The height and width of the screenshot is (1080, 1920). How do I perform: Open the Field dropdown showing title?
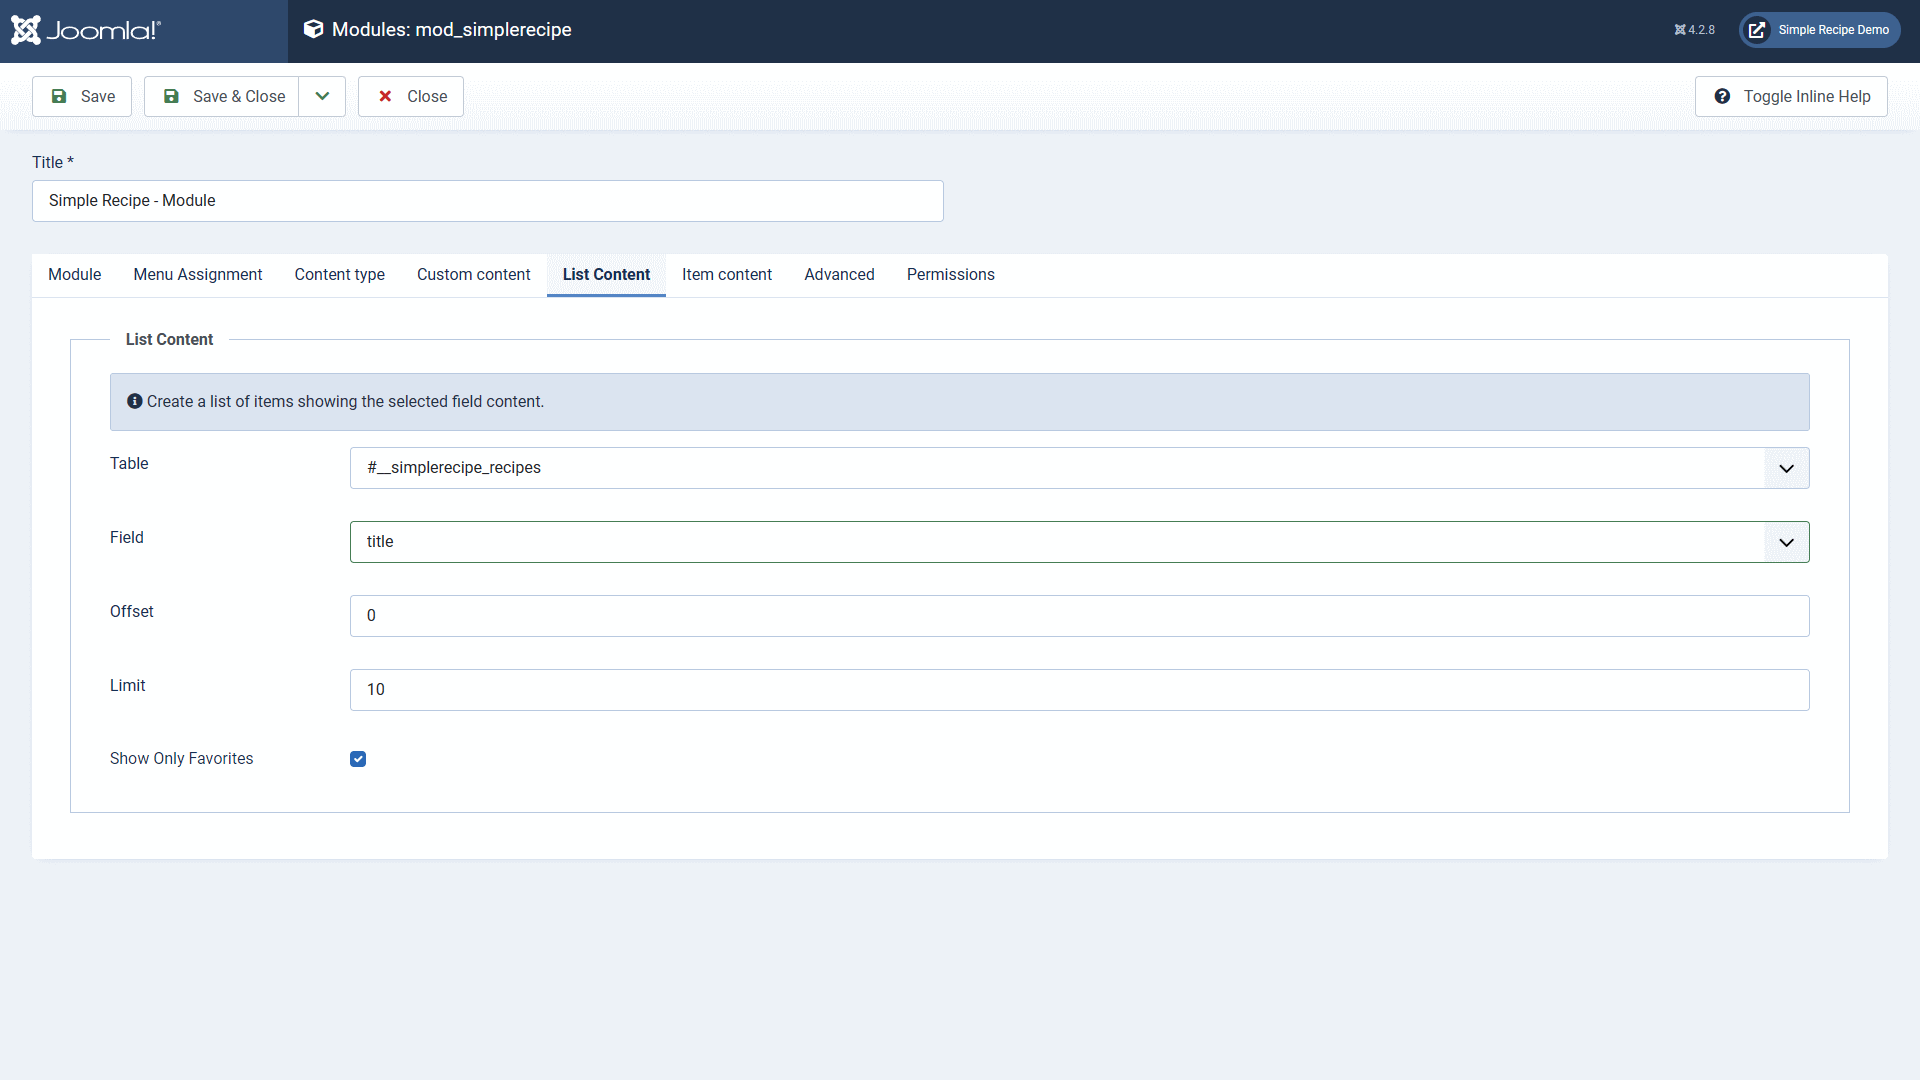pyautogui.click(x=1079, y=542)
